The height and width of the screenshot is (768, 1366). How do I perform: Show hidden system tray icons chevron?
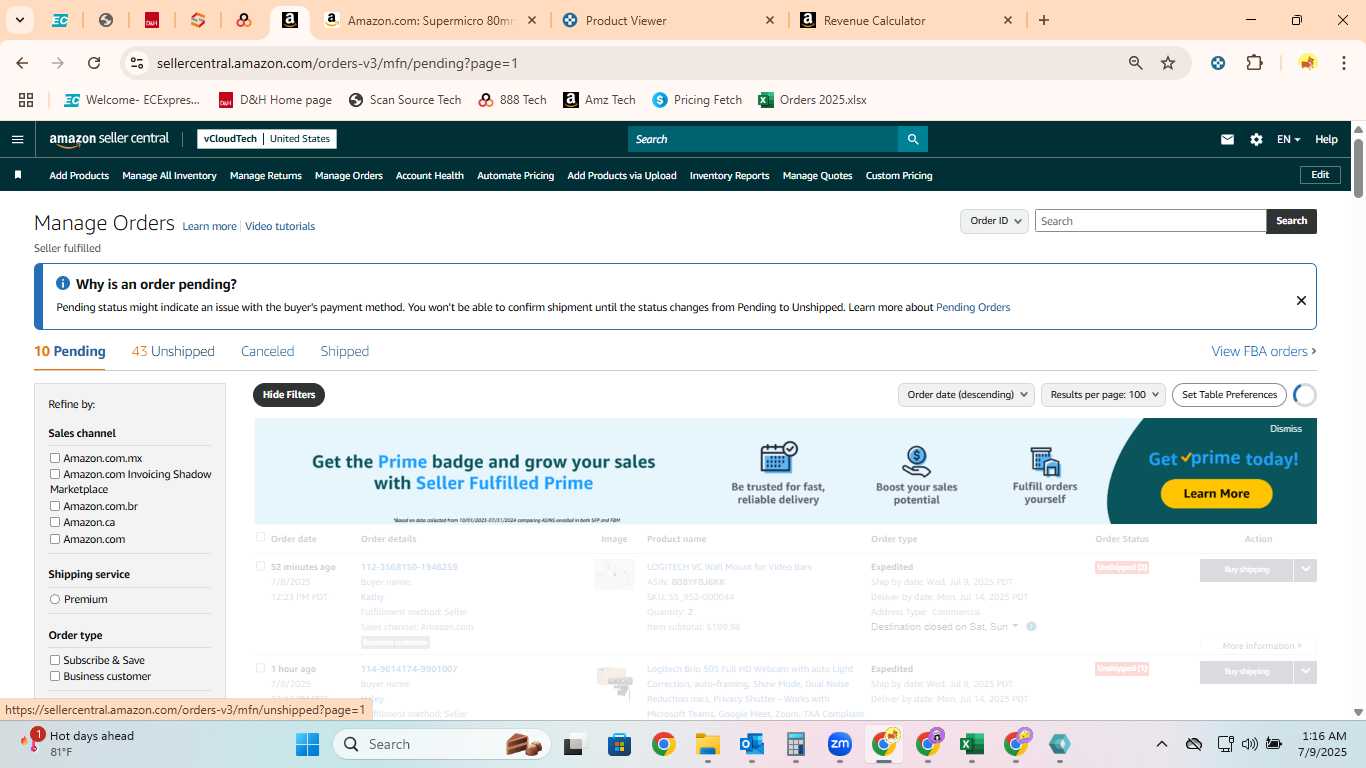(1161, 744)
